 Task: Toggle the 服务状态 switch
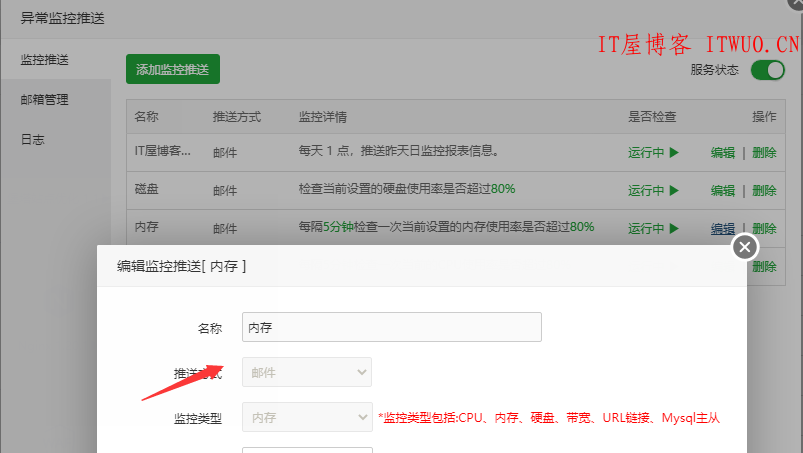coord(768,70)
